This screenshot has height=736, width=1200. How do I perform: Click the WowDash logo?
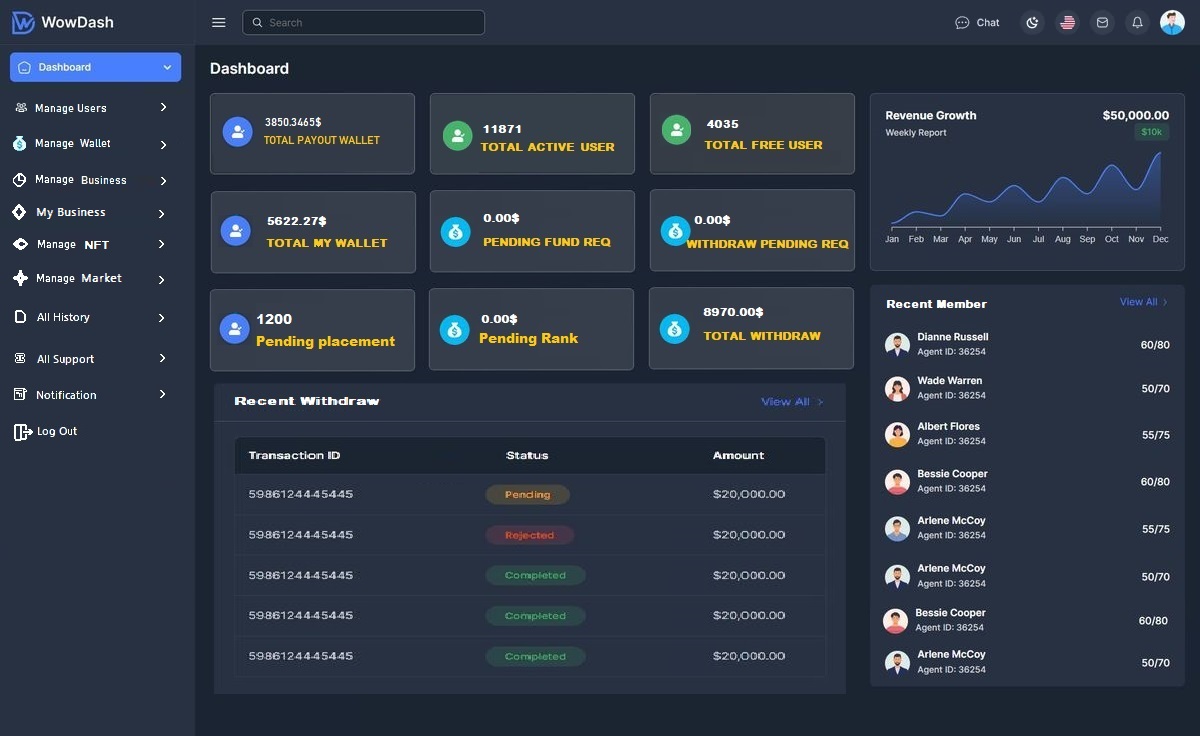pyautogui.click(x=63, y=22)
